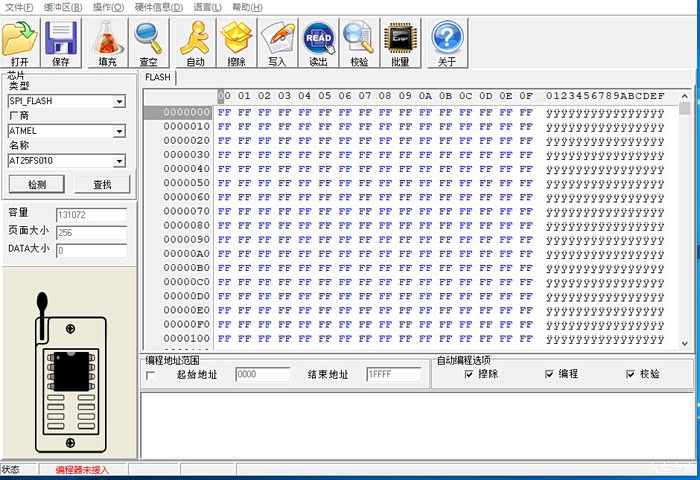Image resolution: width=700 pixels, height=480 pixels.
Task: Click the 打开 (Open) folder icon
Action: pyautogui.click(x=20, y=40)
